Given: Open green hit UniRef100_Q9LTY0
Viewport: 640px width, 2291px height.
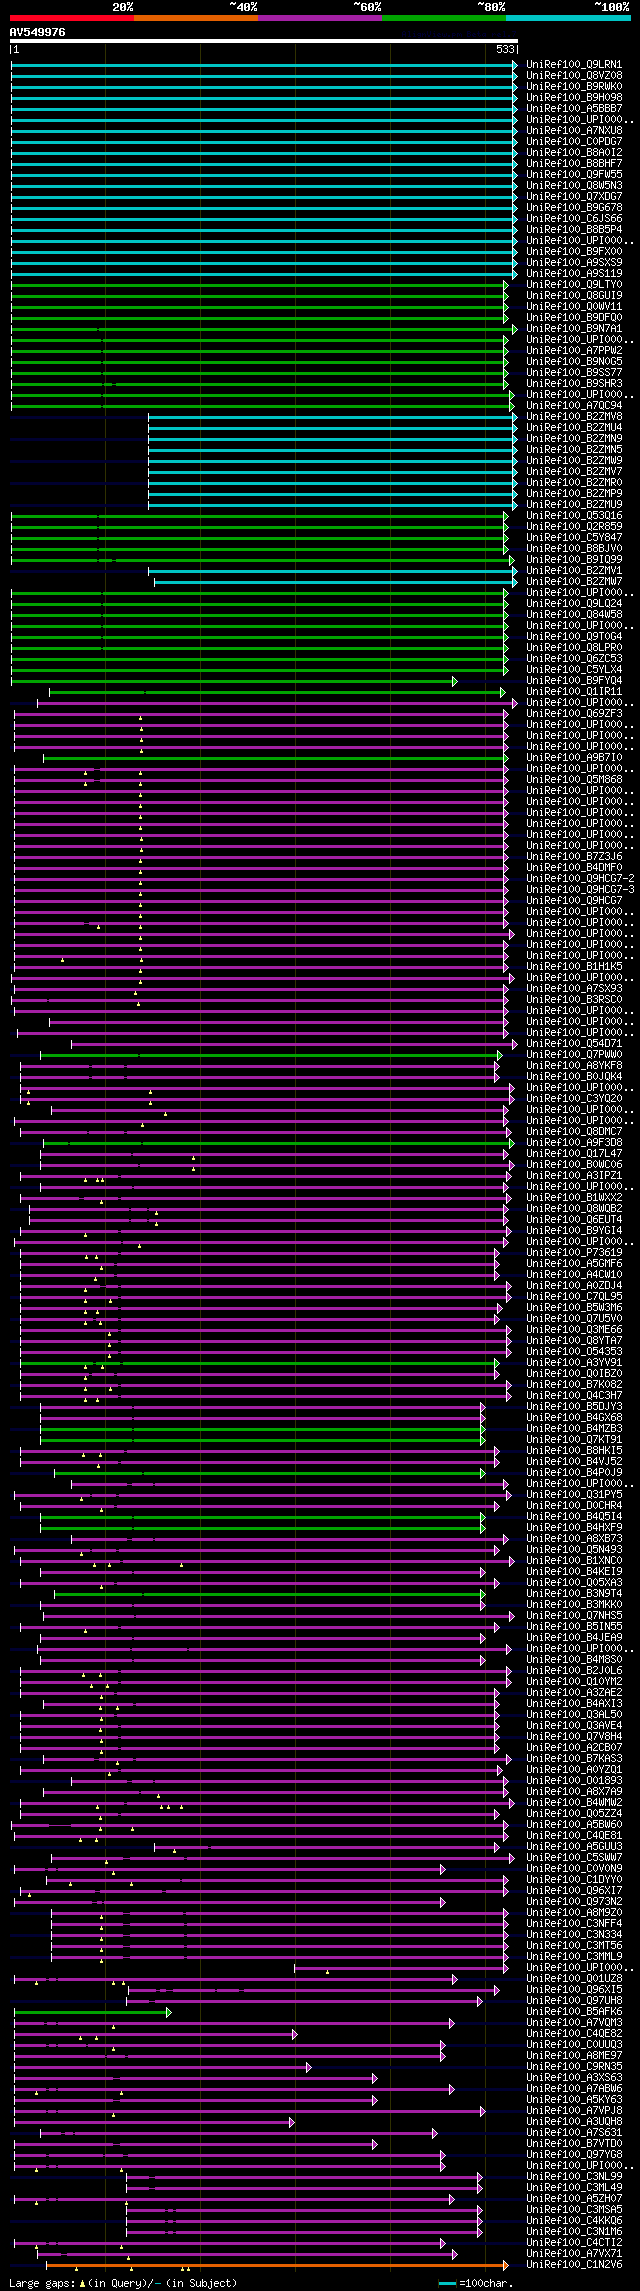Looking at the screenshot, I should tap(574, 285).
